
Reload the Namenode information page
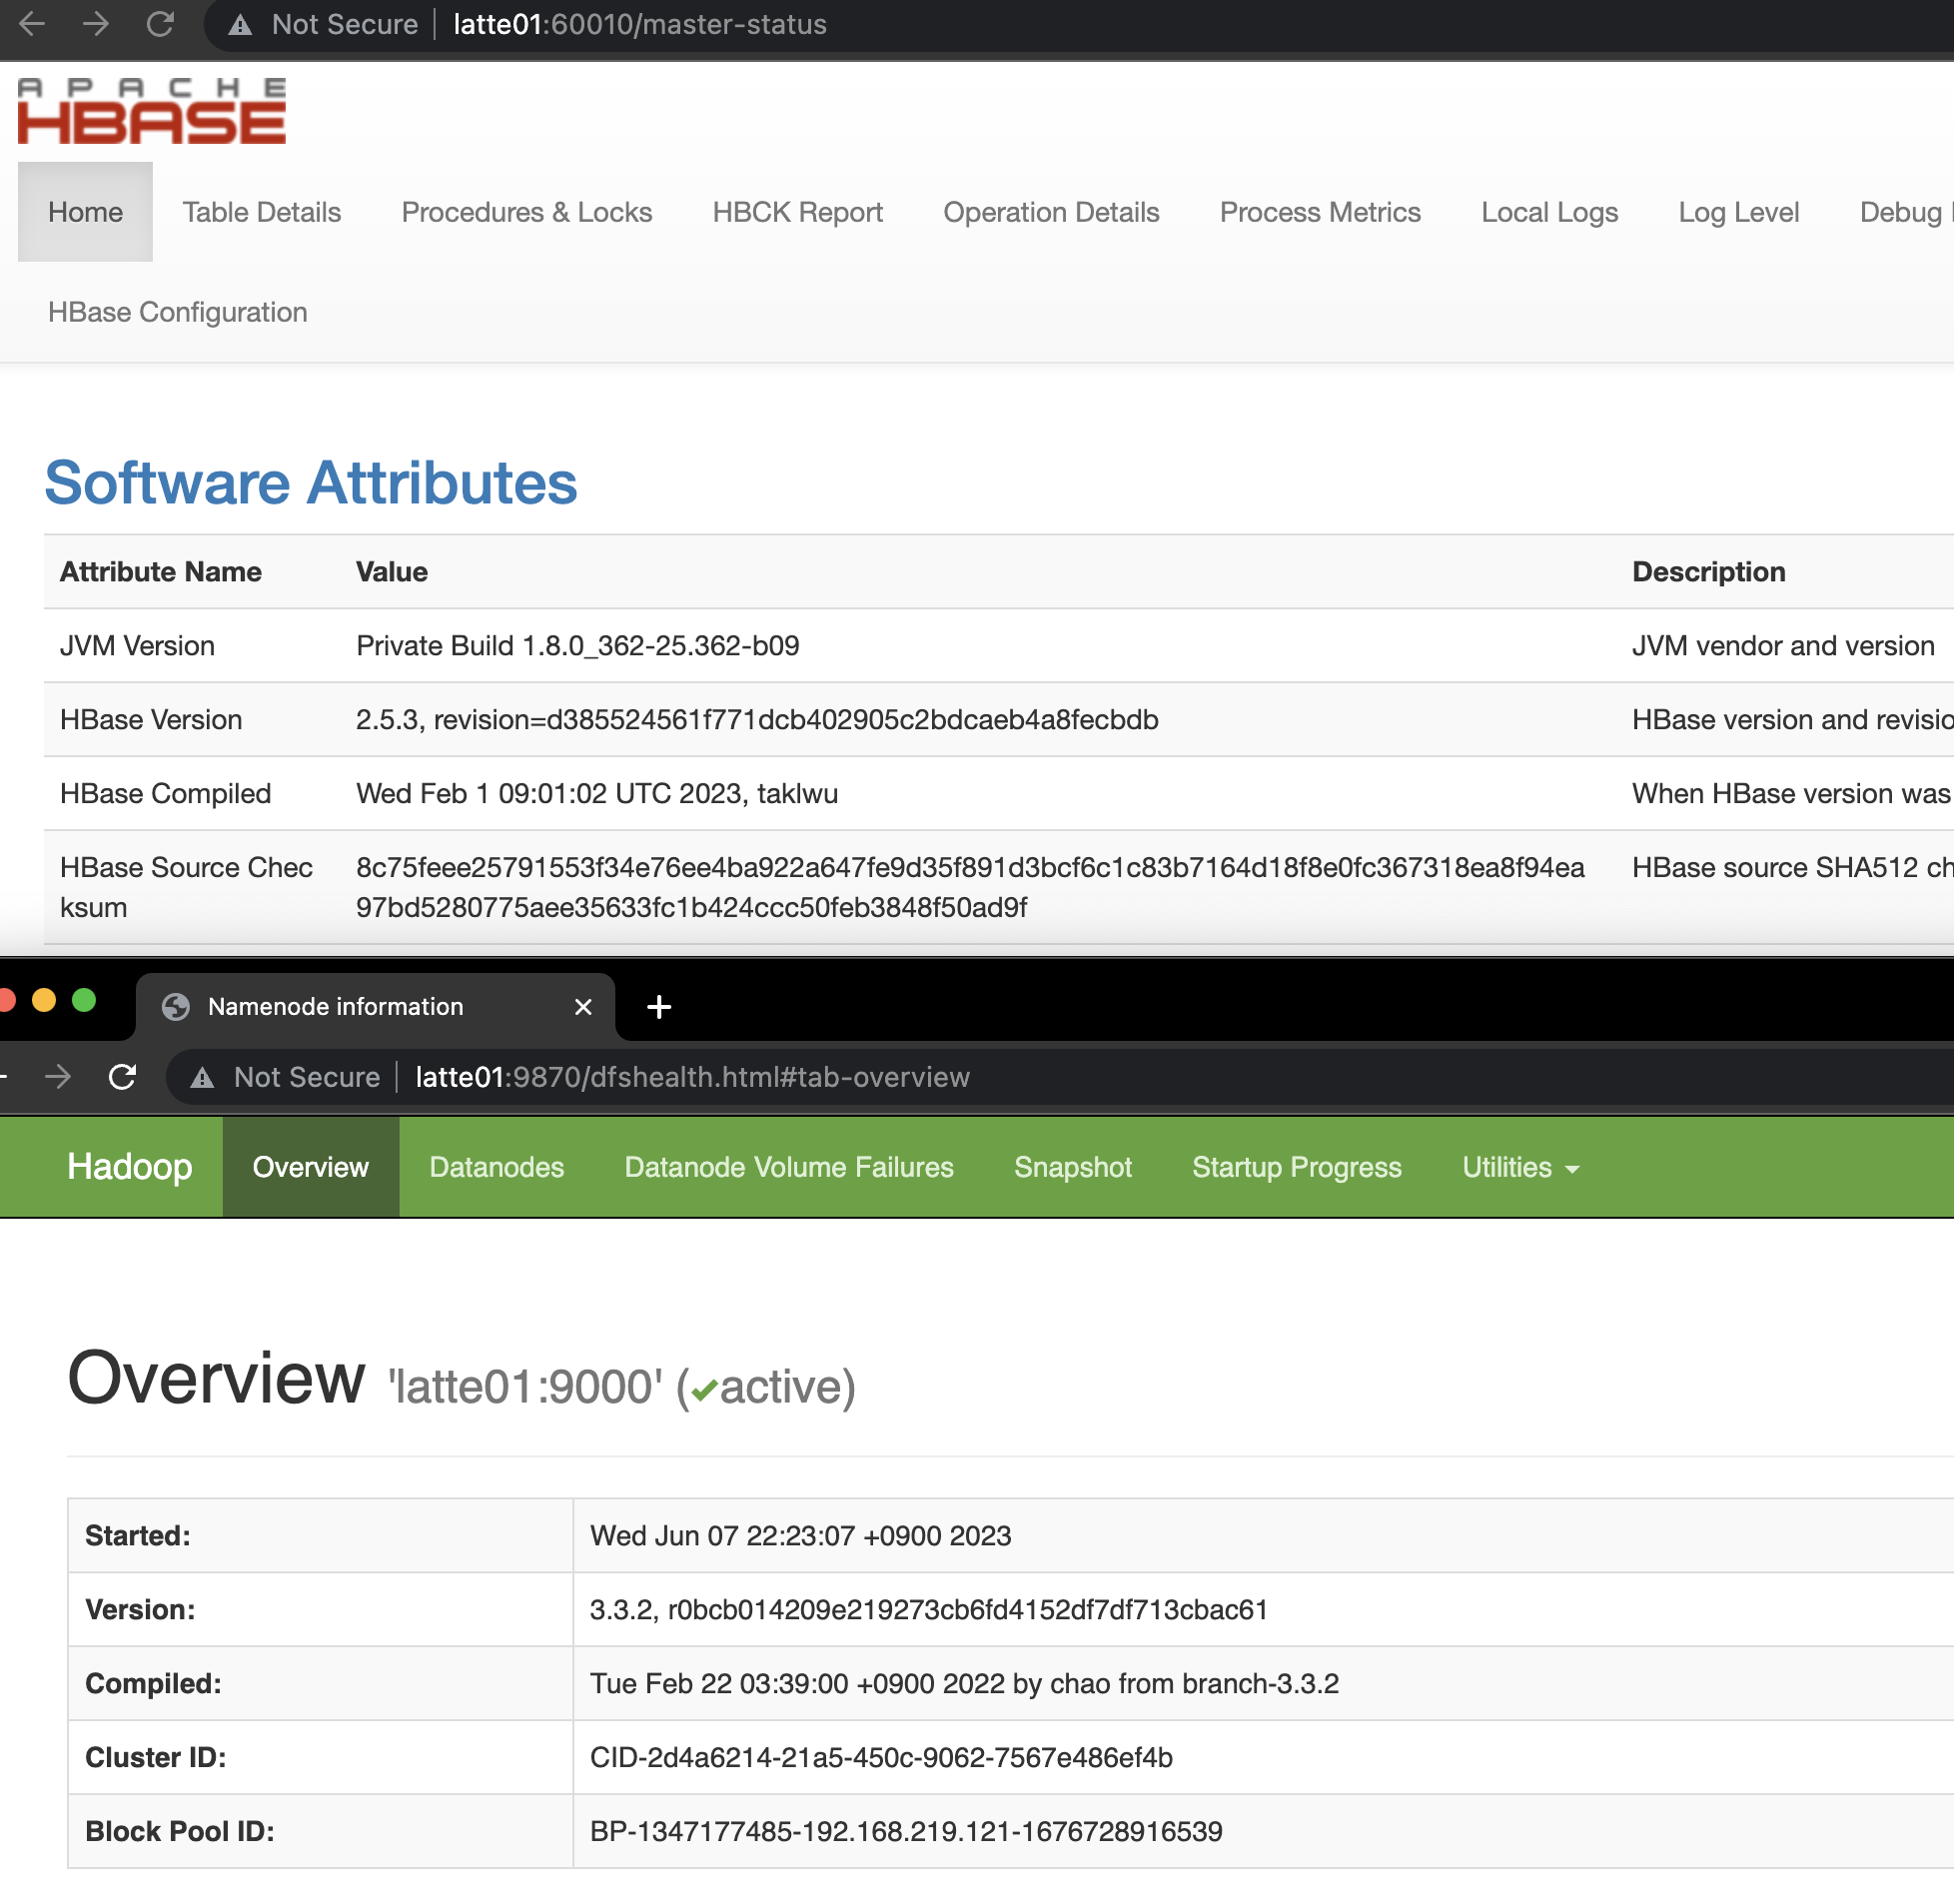(122, 1077)
